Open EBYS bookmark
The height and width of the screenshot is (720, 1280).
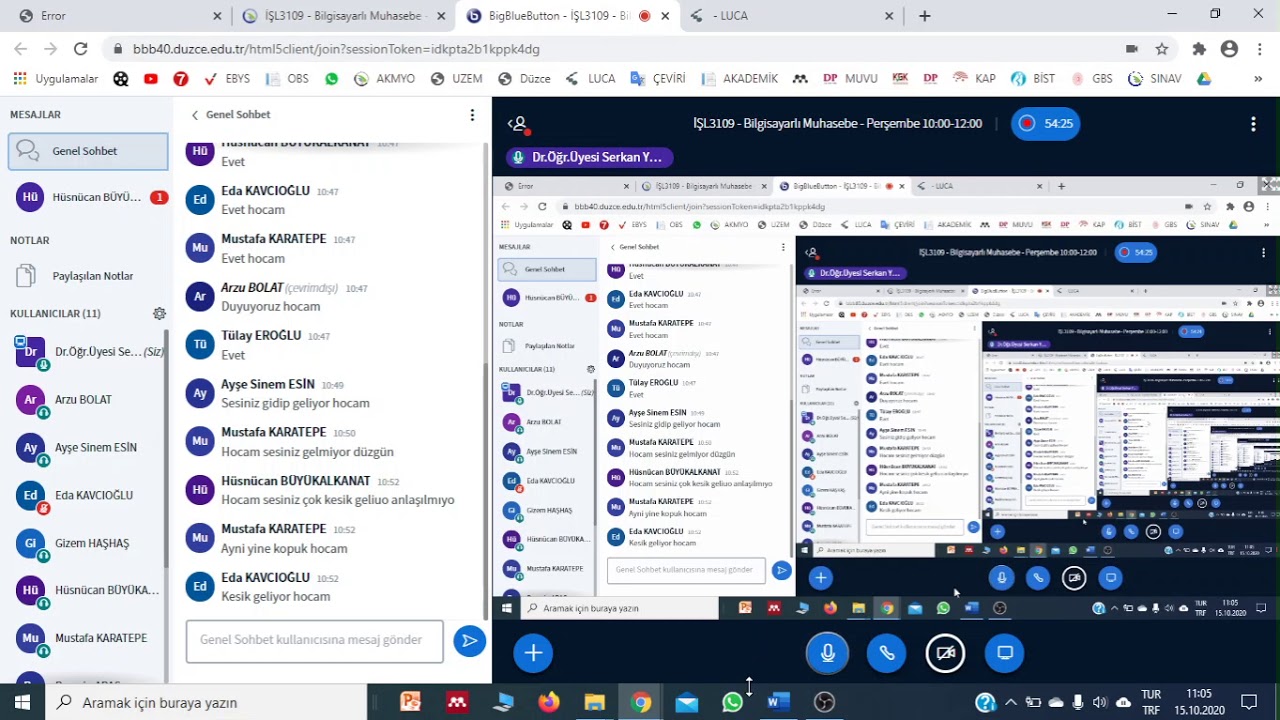[x=227, y=79]
